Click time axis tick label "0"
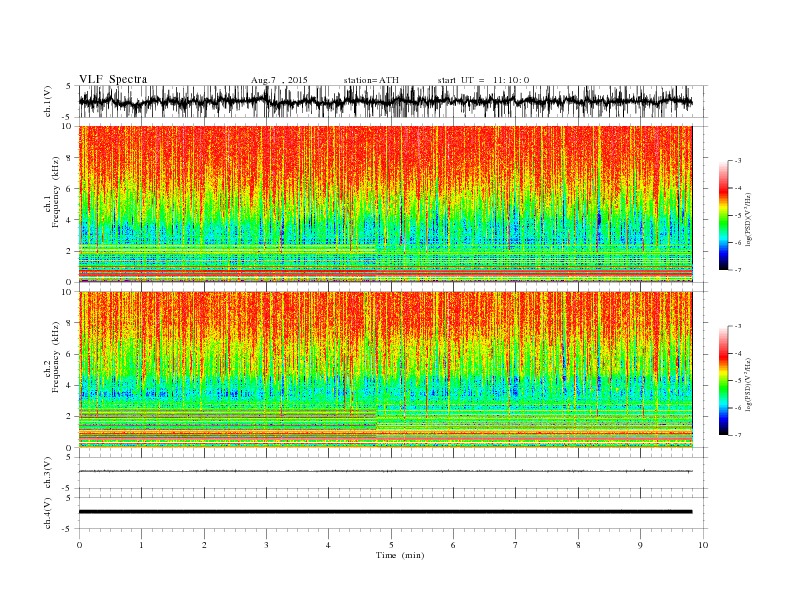Viewport: 792px width, 612px height. tap(79, 545)
